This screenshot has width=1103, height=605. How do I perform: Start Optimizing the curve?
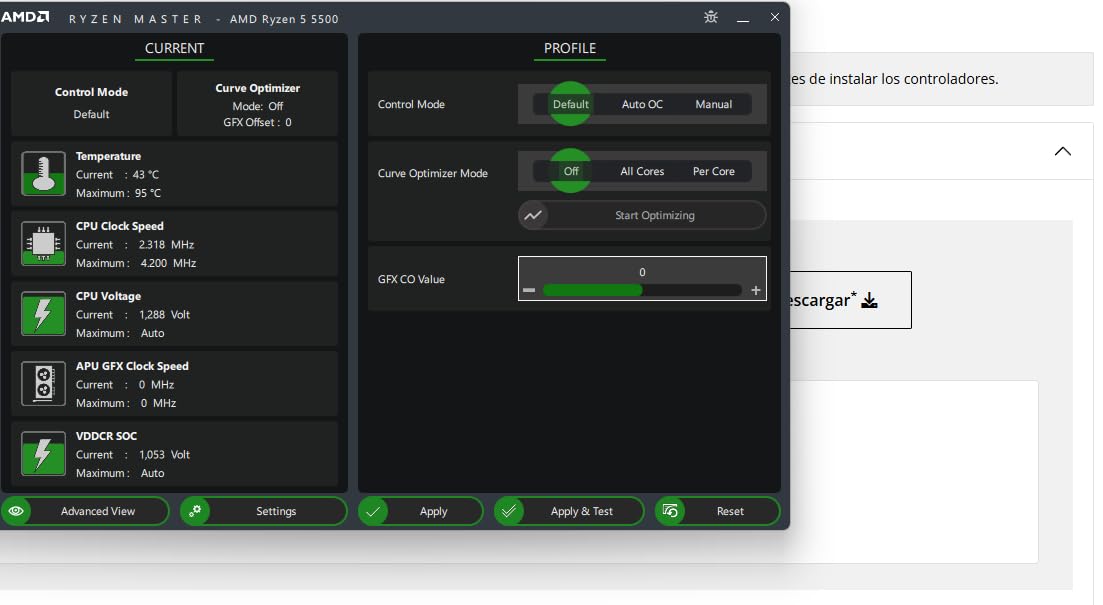click(x=642, y=215)
